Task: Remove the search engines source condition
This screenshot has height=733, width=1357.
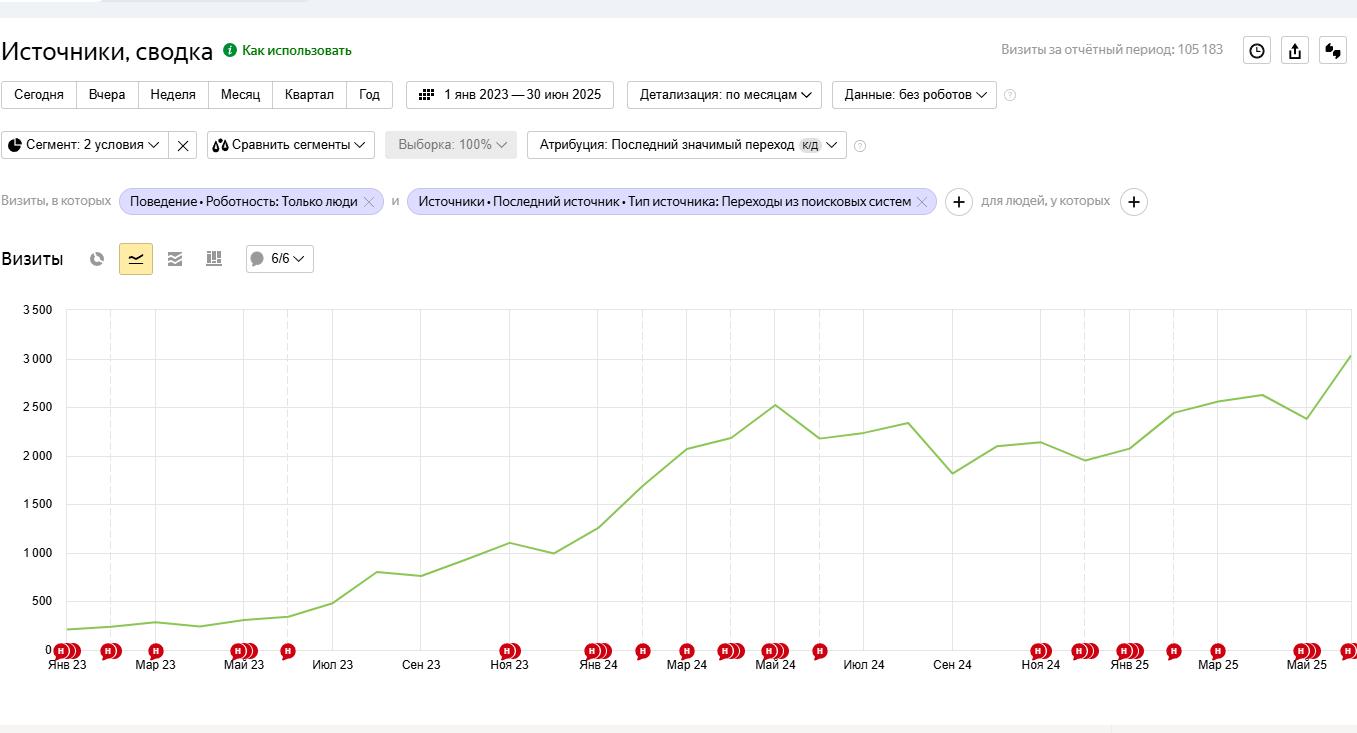Action: (x=922, y=202)
